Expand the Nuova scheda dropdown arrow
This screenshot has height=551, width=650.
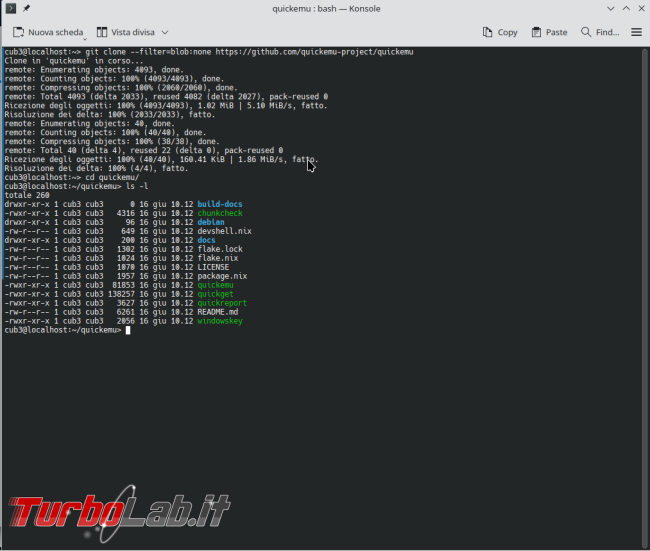[x=85, y=39]
